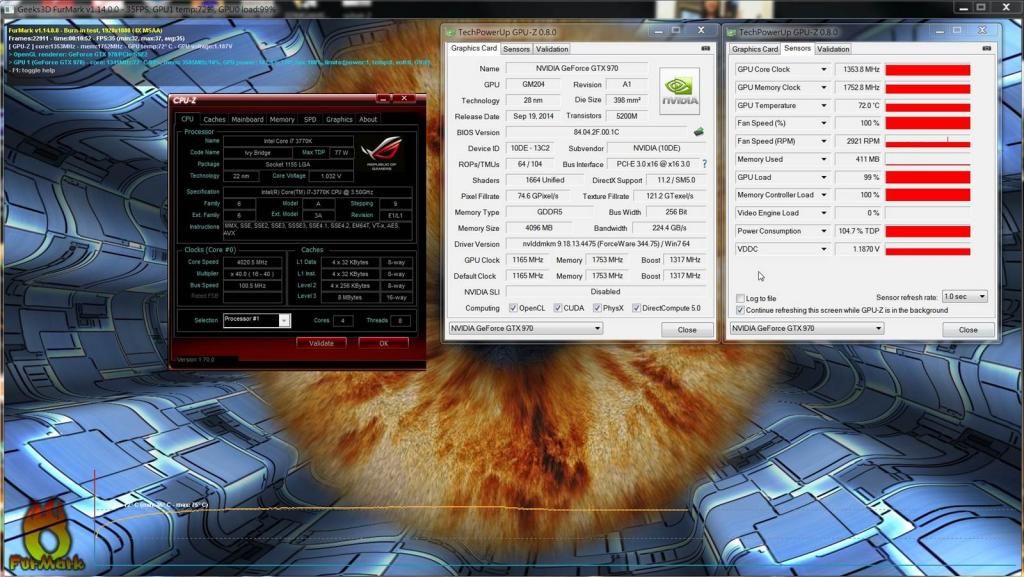
Task: Select Graphics Card tab in left GPU-Z window
Action: click(x=473, y=48)
